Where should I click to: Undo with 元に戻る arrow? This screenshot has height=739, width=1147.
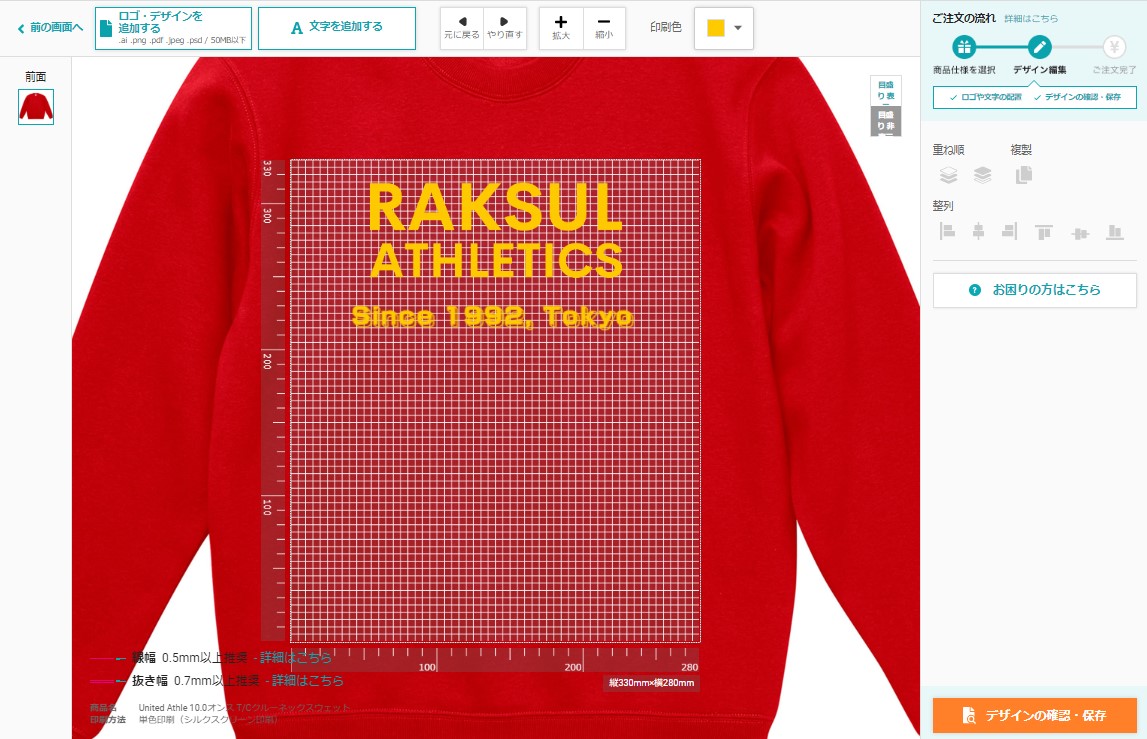point(462,29)
